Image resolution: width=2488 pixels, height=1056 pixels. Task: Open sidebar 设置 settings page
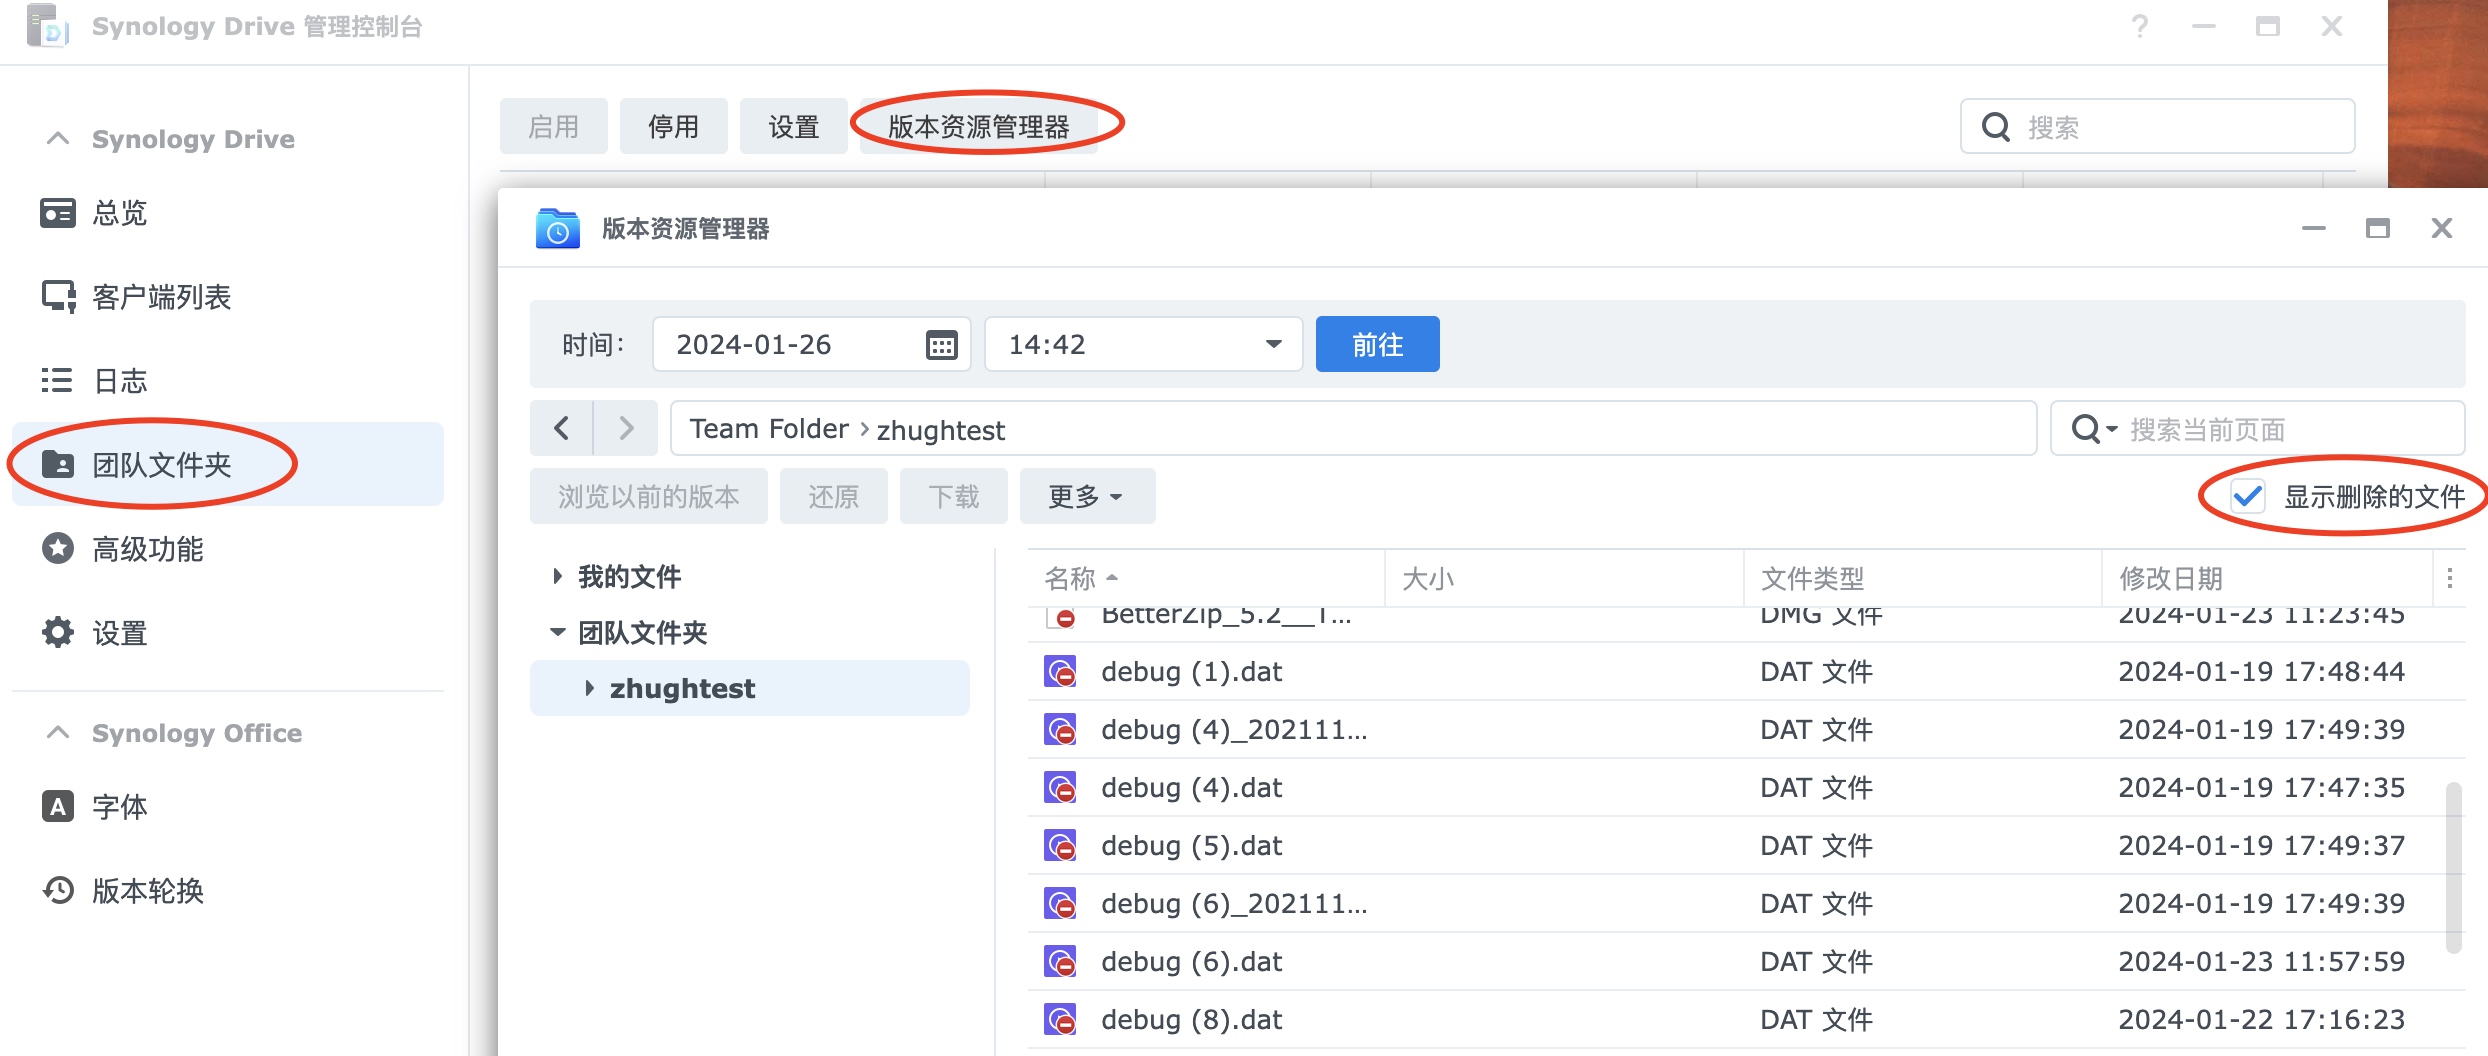[x=228, y=633]
